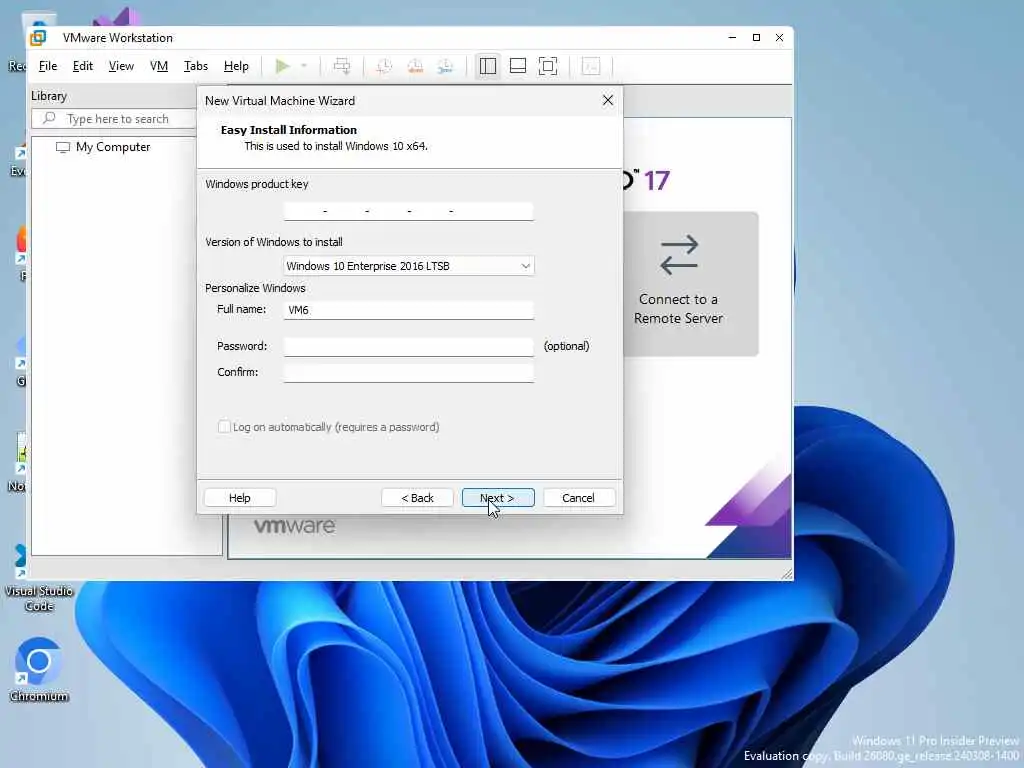
Task: Click the Library search field
Action: click(114, 119)
